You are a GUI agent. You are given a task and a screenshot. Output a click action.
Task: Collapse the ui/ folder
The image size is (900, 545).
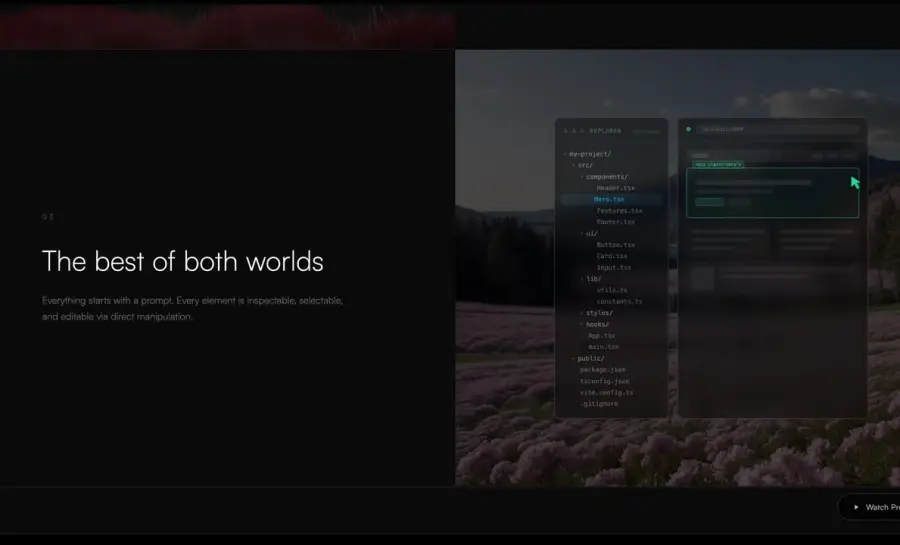click(591, 233)
